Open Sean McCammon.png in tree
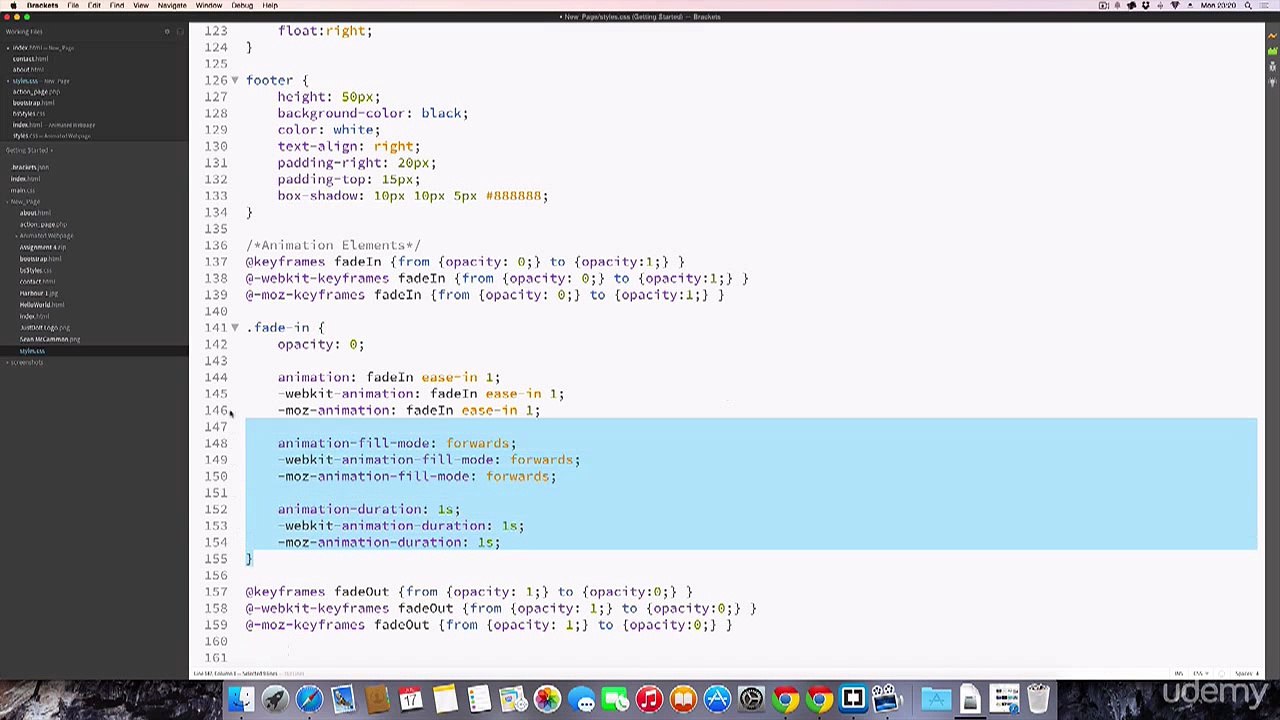Screen dimensions: 1280x720 [x=49, y=339]
